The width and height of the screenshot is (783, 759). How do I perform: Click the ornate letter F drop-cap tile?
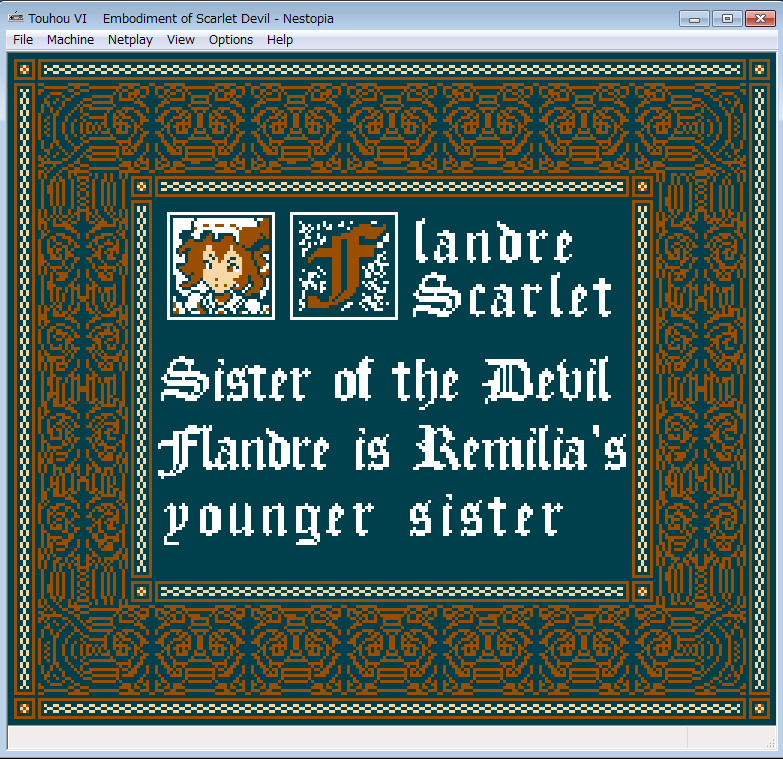tap(344, 266)
